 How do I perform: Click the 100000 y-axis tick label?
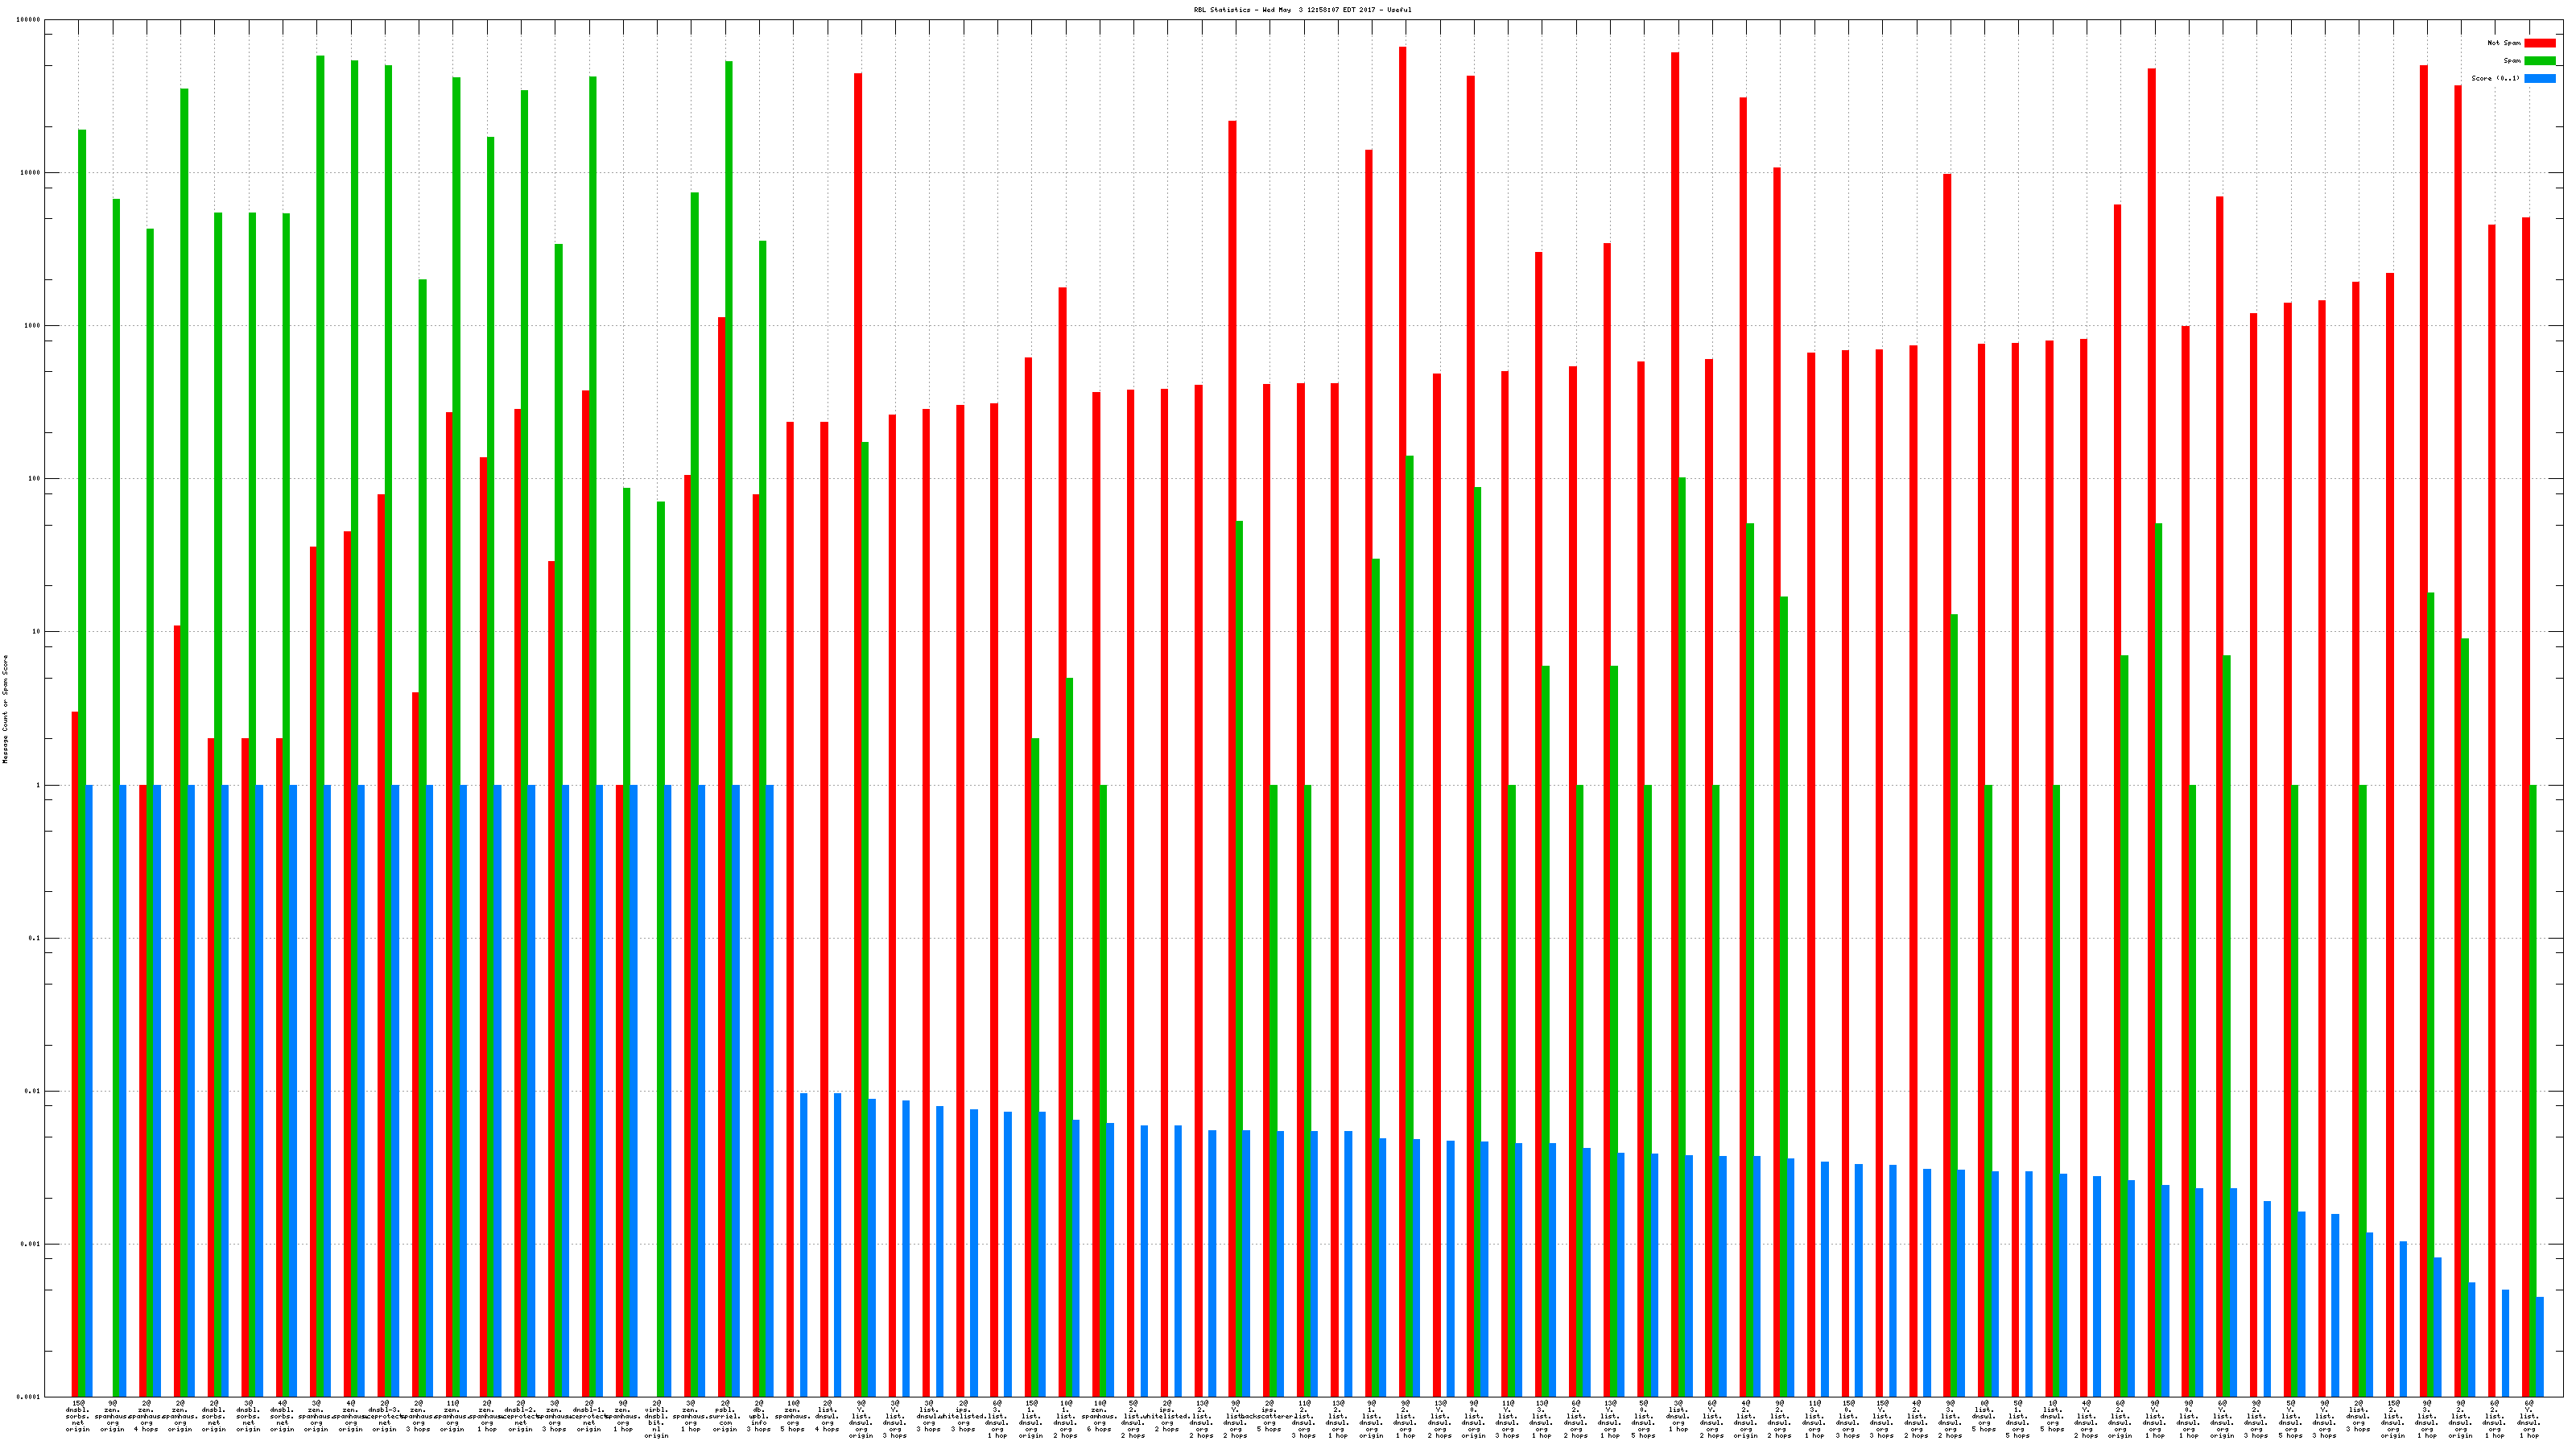(28, 20)
